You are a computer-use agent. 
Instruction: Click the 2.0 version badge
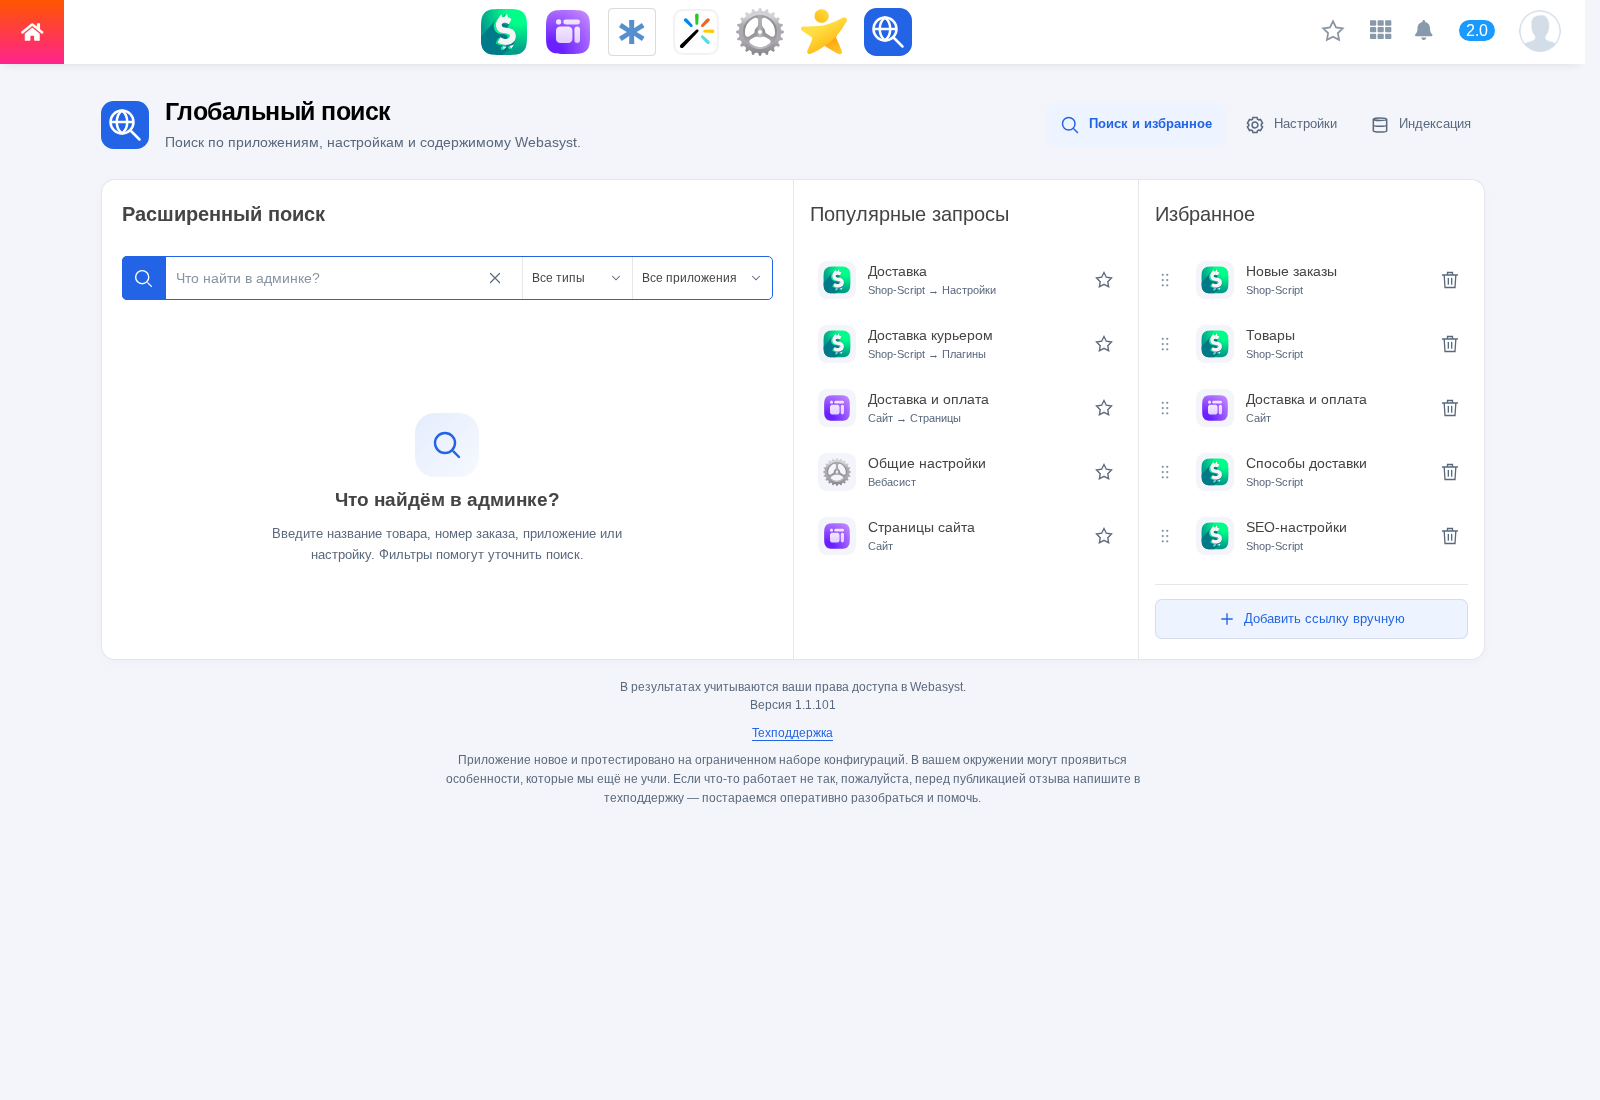[1477, 30]
